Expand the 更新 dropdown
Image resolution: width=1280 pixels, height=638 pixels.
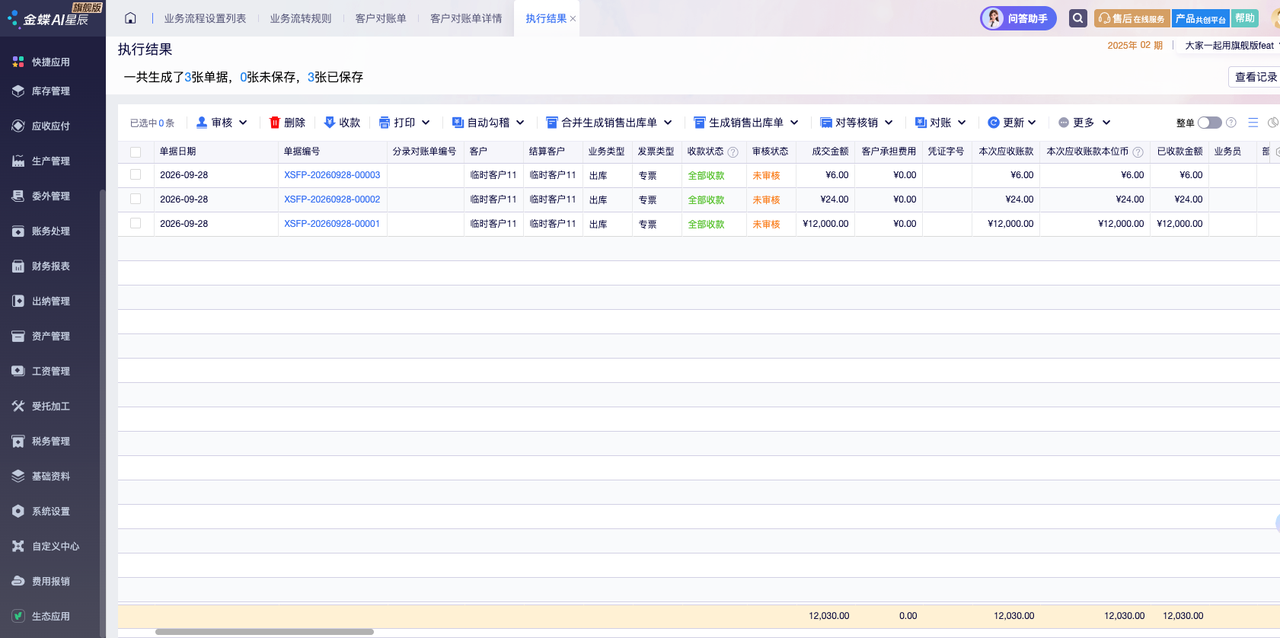[1033, 122]
